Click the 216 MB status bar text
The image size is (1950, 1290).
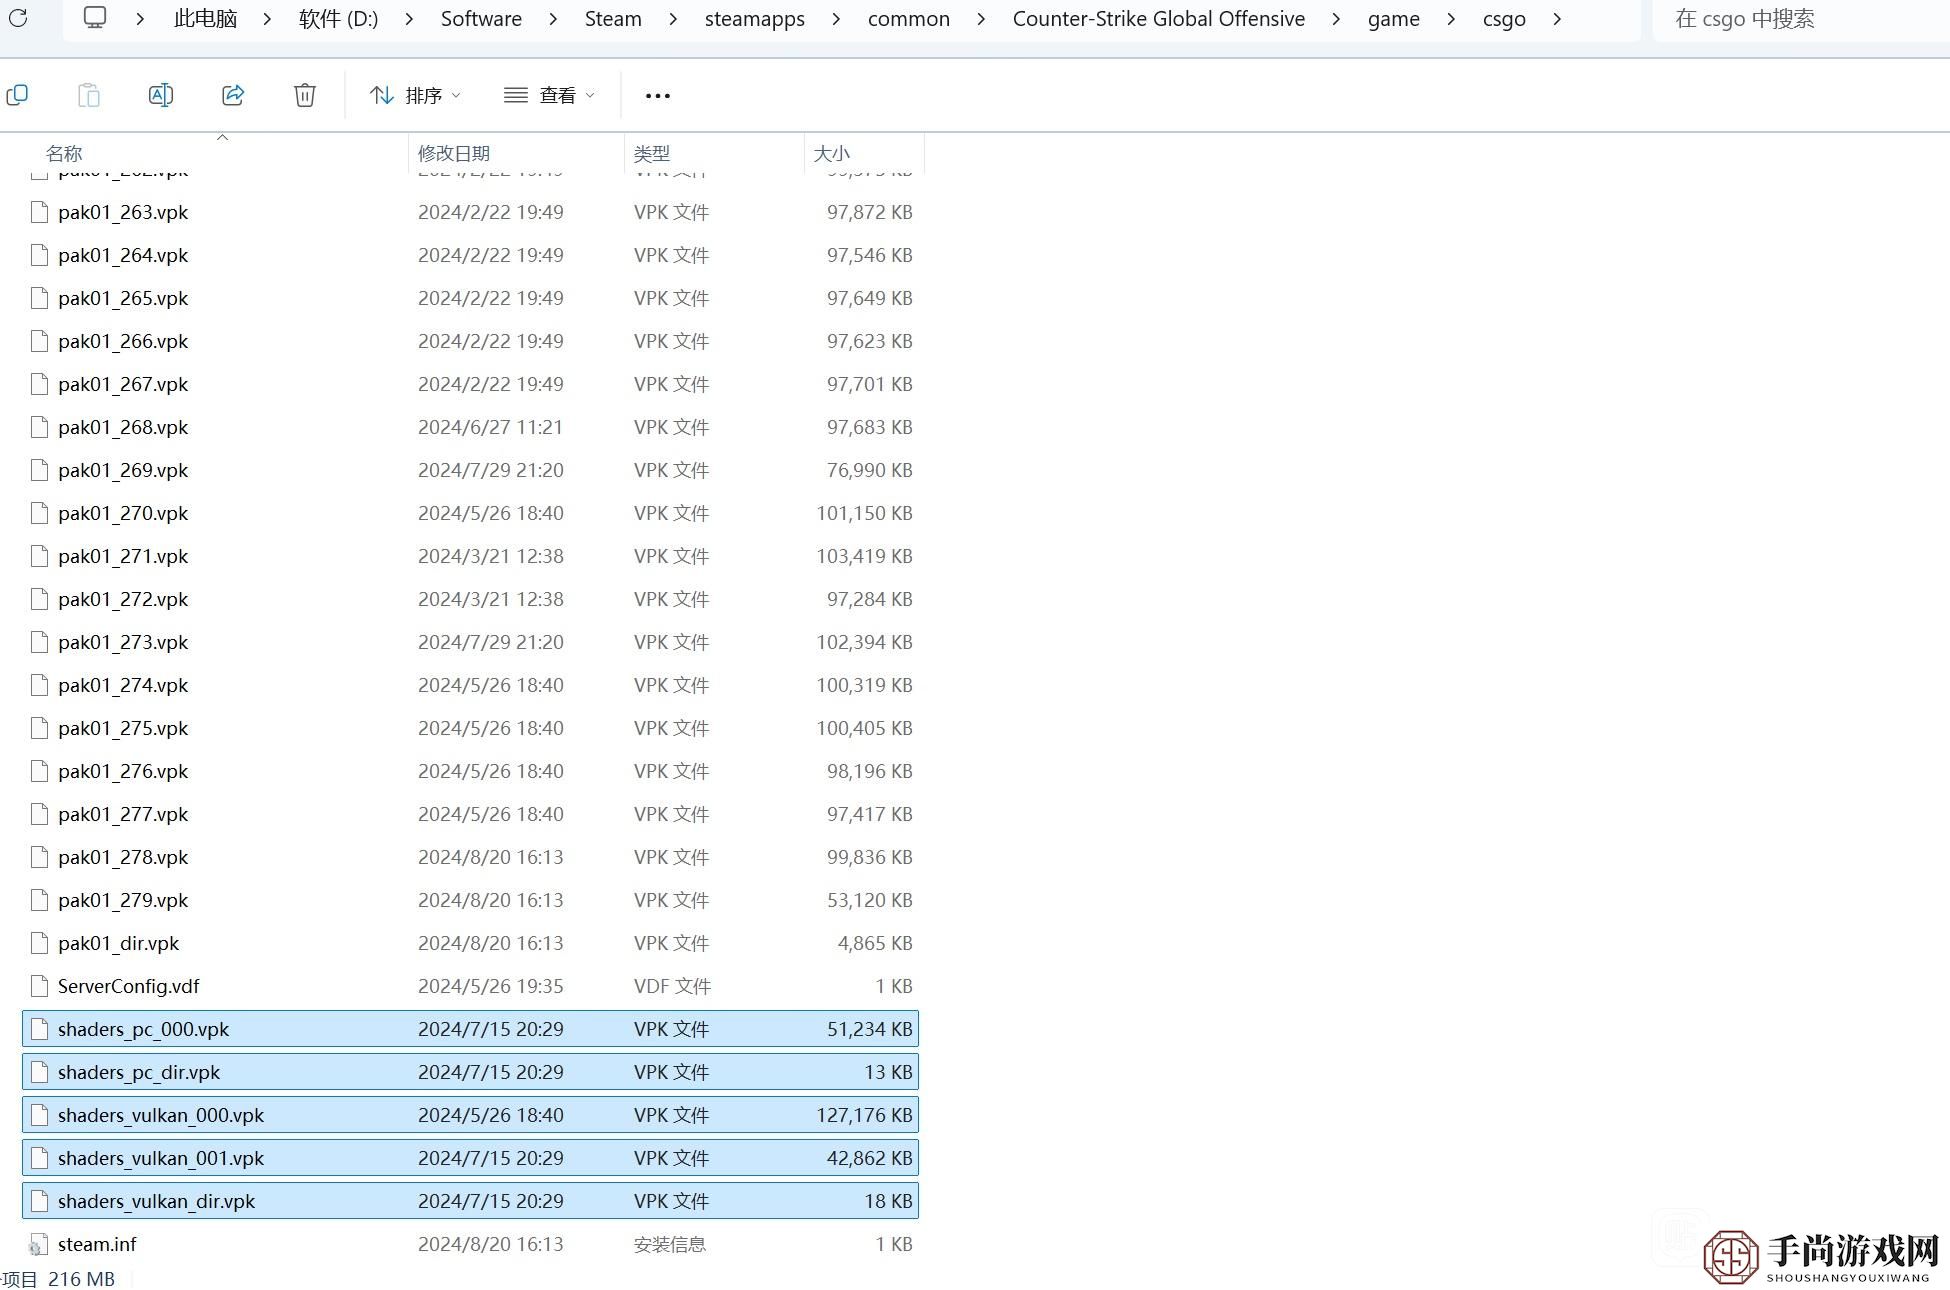(x=81, y=1279)
